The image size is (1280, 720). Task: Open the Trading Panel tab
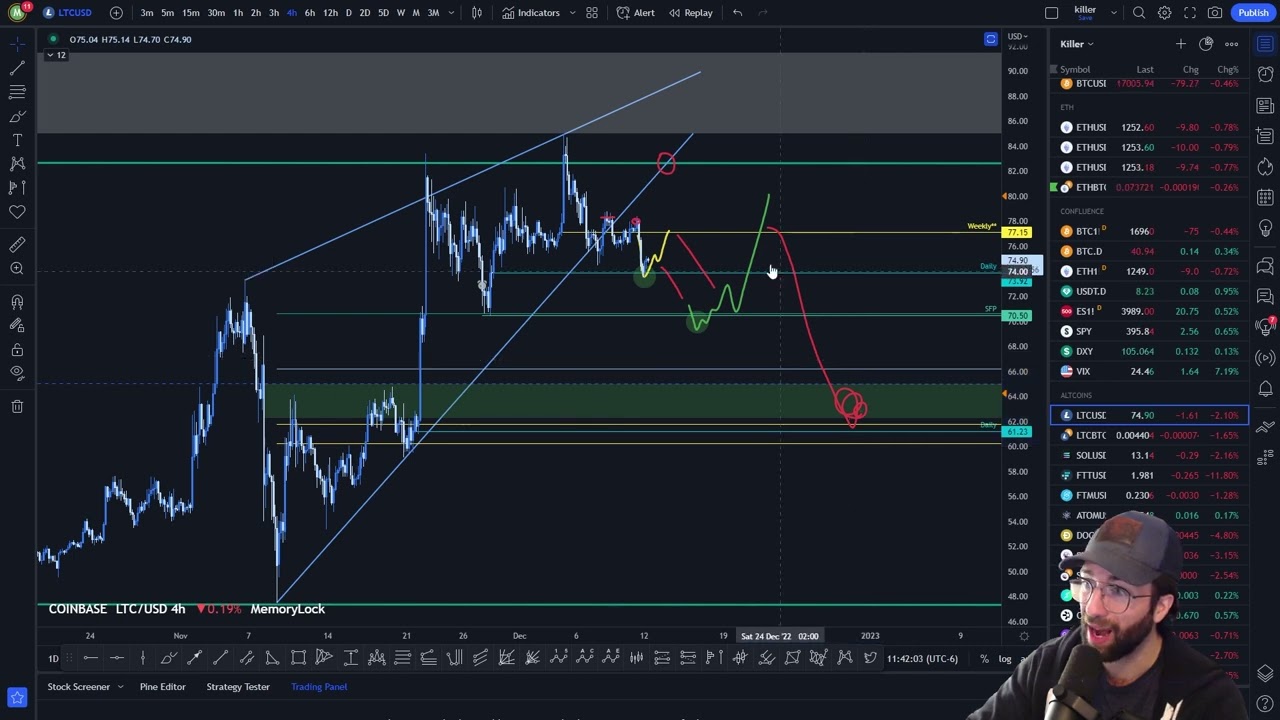pyautogui.click(x=319, y=687)
